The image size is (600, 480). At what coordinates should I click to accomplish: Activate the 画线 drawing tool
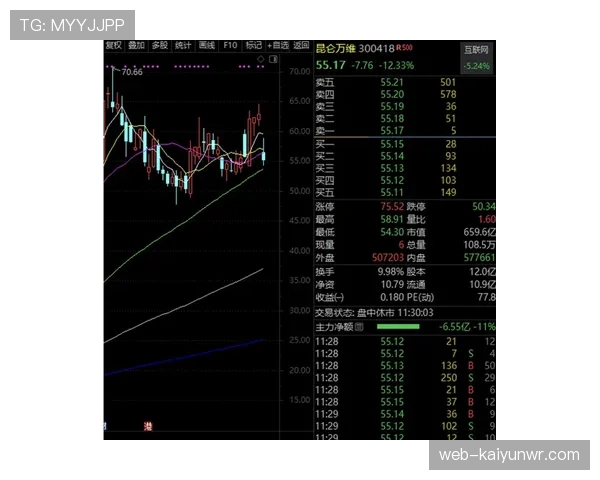click(x=207, y=45)
